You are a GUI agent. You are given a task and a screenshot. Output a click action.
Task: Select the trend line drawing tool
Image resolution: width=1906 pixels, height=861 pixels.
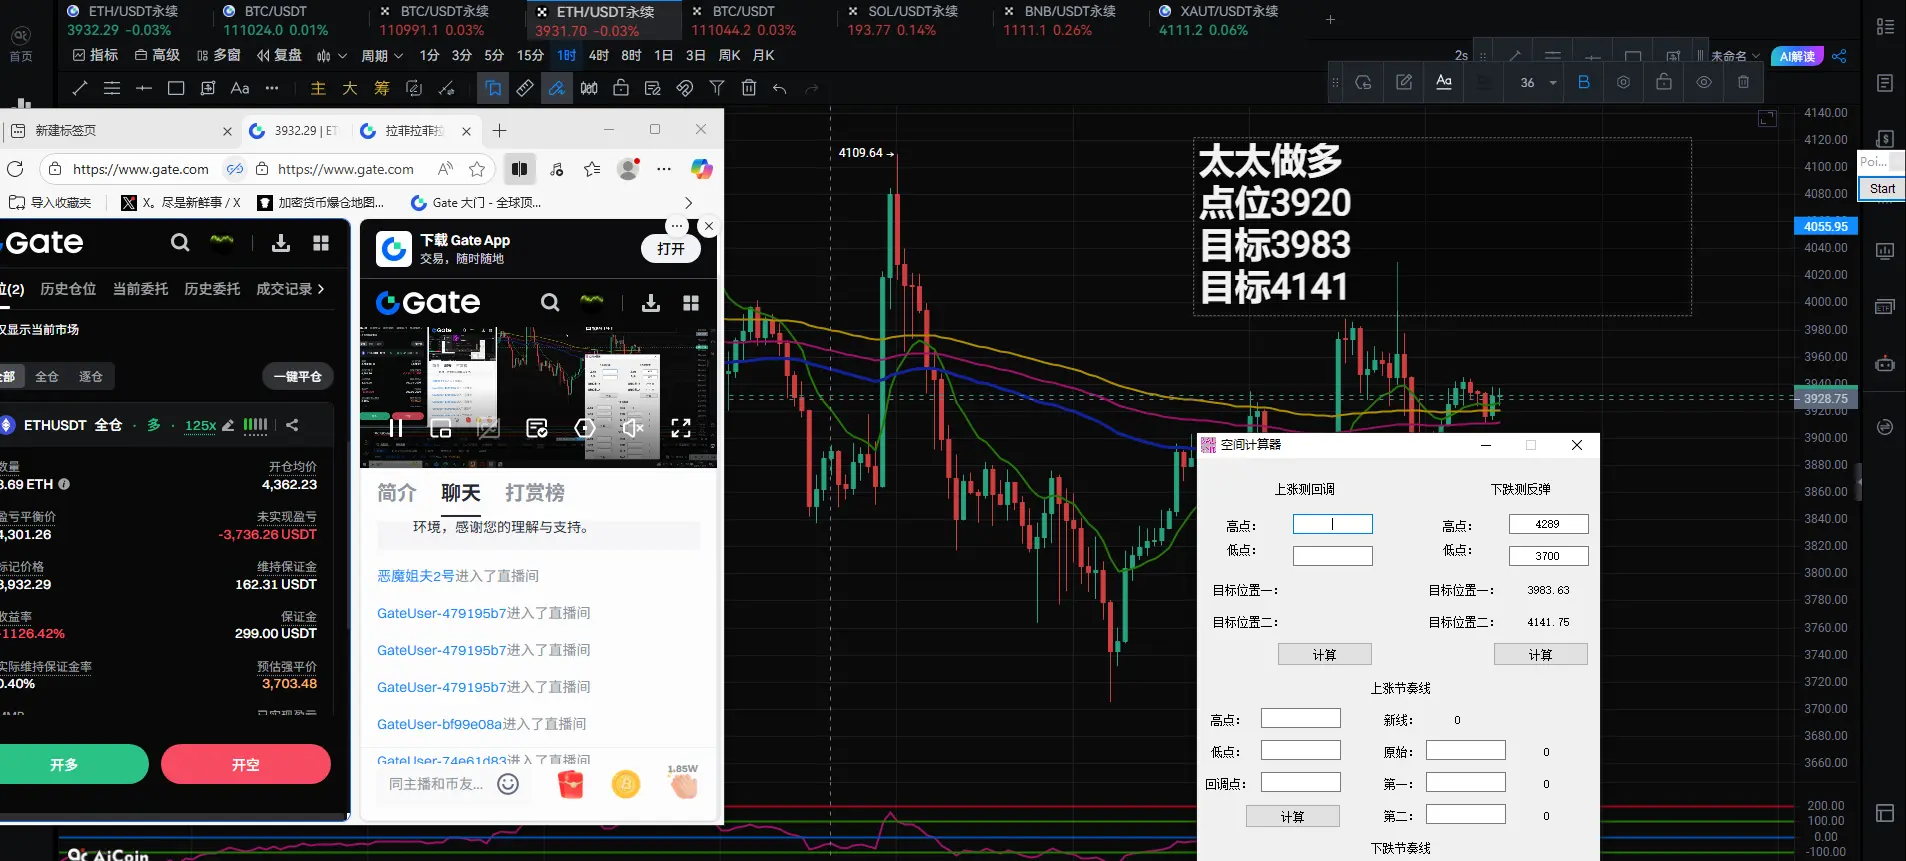pyautogui.click(x=80, y=88)
